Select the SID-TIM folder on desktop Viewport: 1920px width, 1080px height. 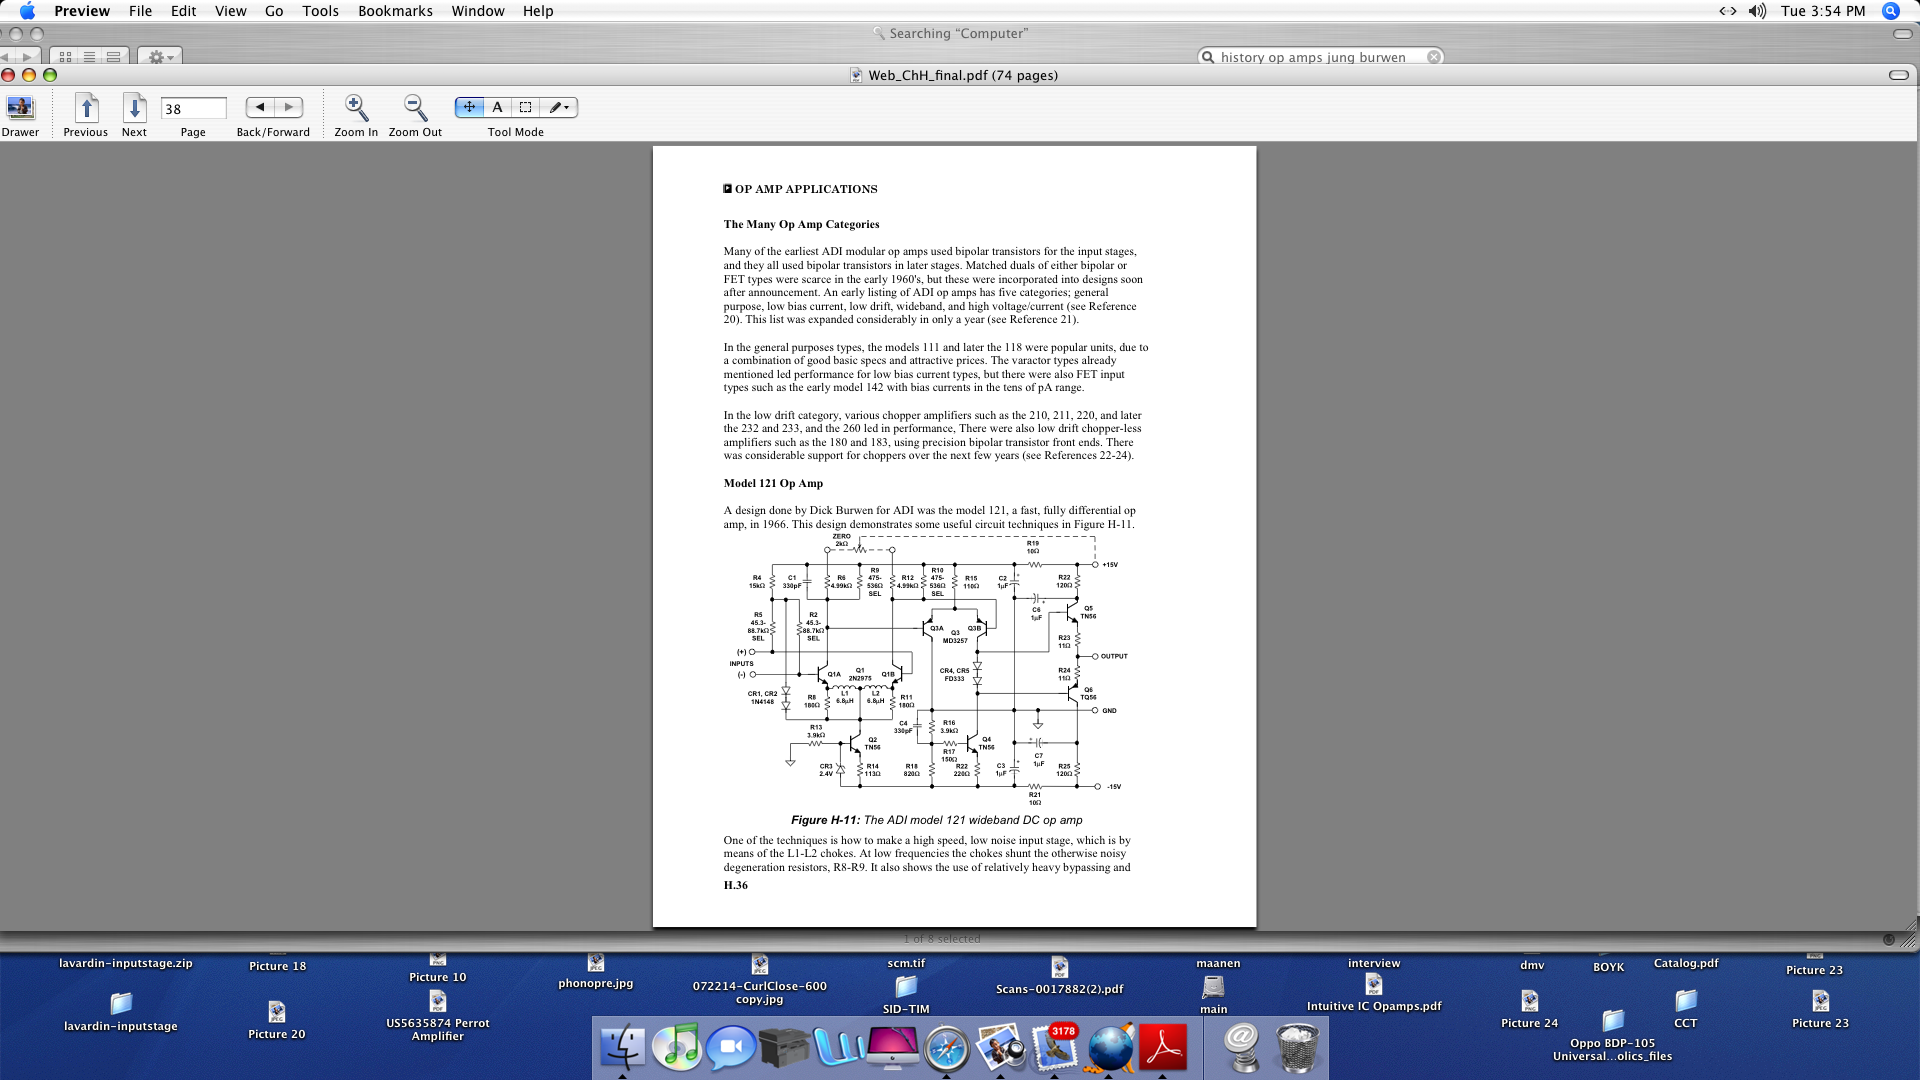pyautogui.click(x=906, y=994)
